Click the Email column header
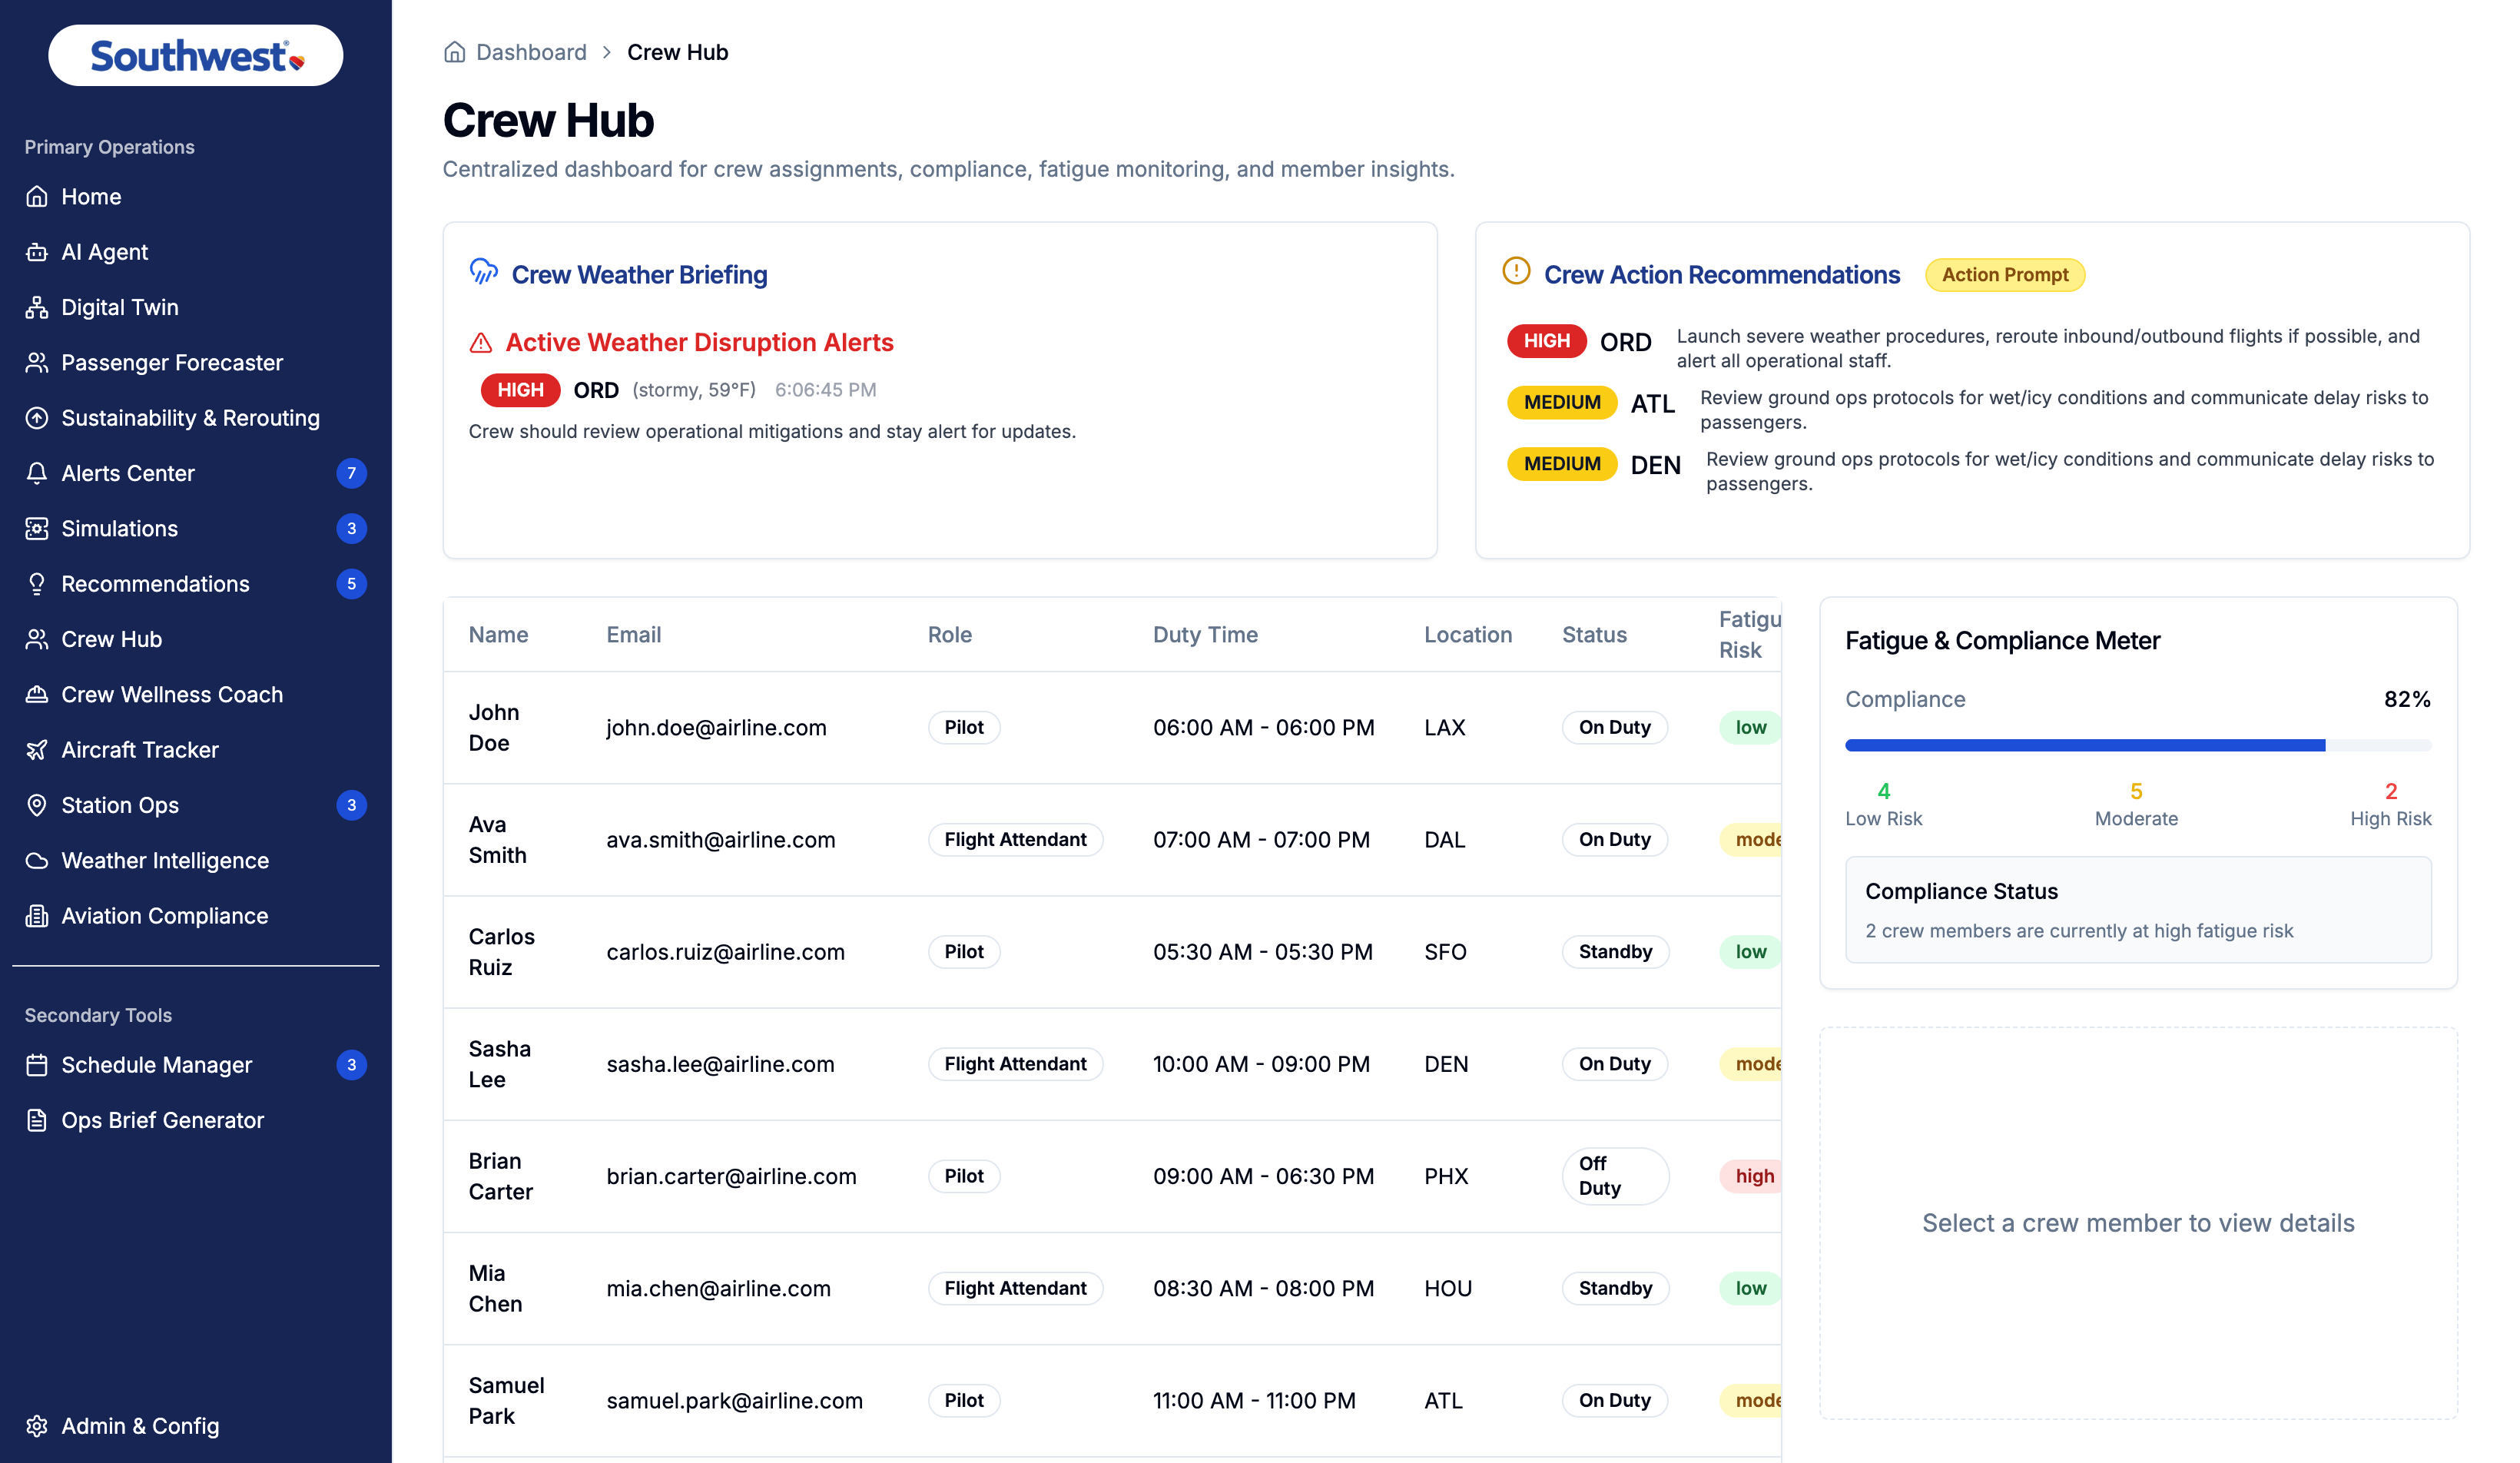The height and width of the screenshot is (1463, 2520). (633, 635)
